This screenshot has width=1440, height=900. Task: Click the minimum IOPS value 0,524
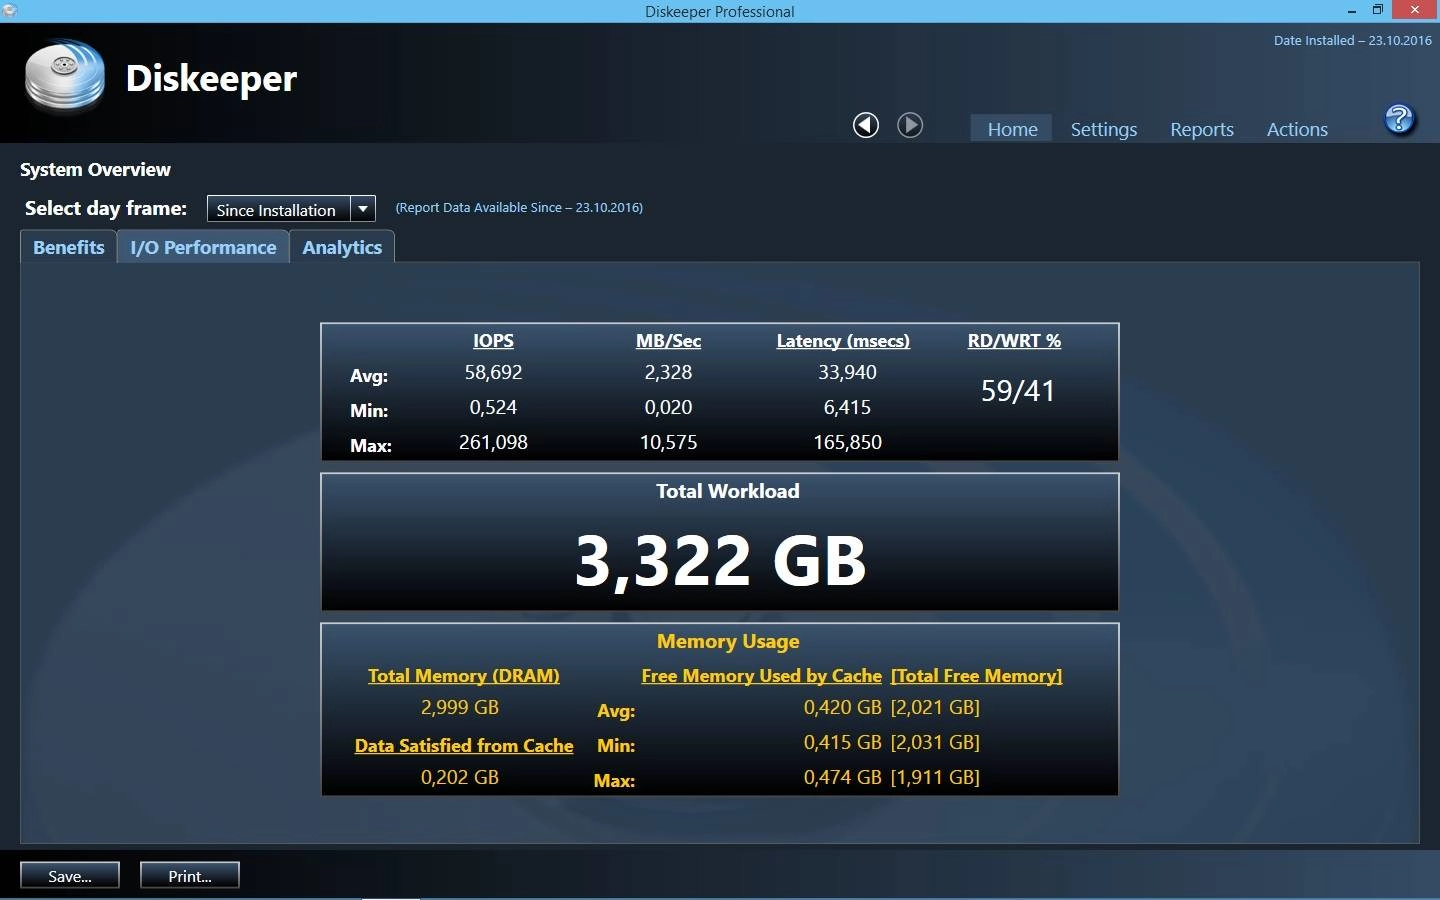493,407
